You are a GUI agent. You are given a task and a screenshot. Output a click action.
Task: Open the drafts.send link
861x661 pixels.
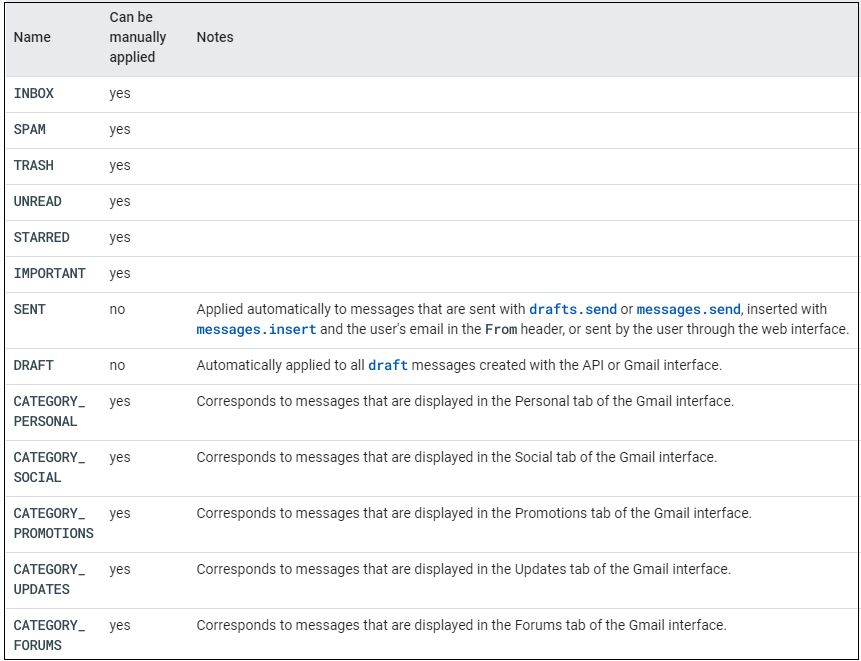[x=572, y=309]
